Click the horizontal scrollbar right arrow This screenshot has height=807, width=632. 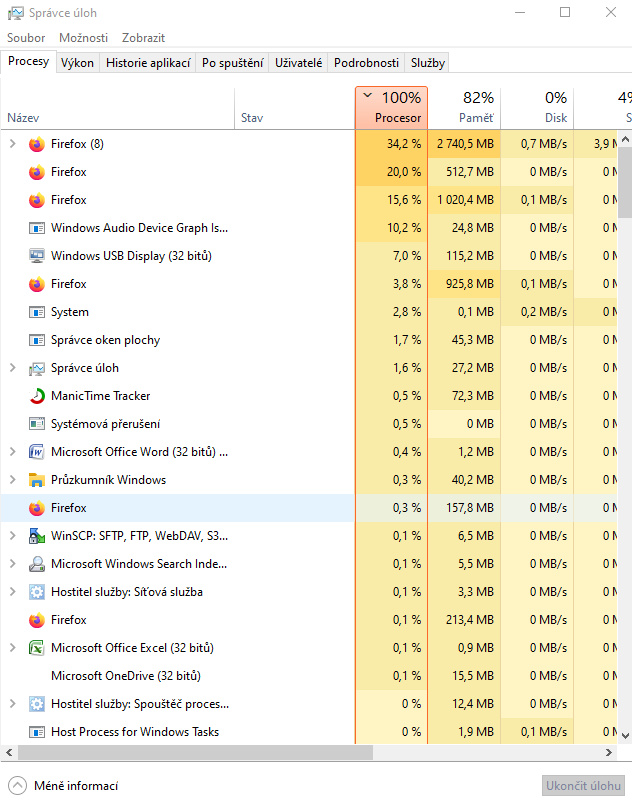click(x=609, y=752)
